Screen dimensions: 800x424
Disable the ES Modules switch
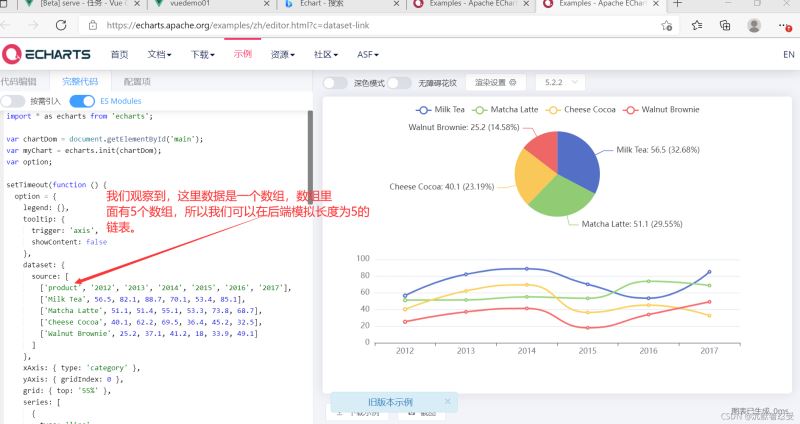pyautogui.click(x=82, y=101)
